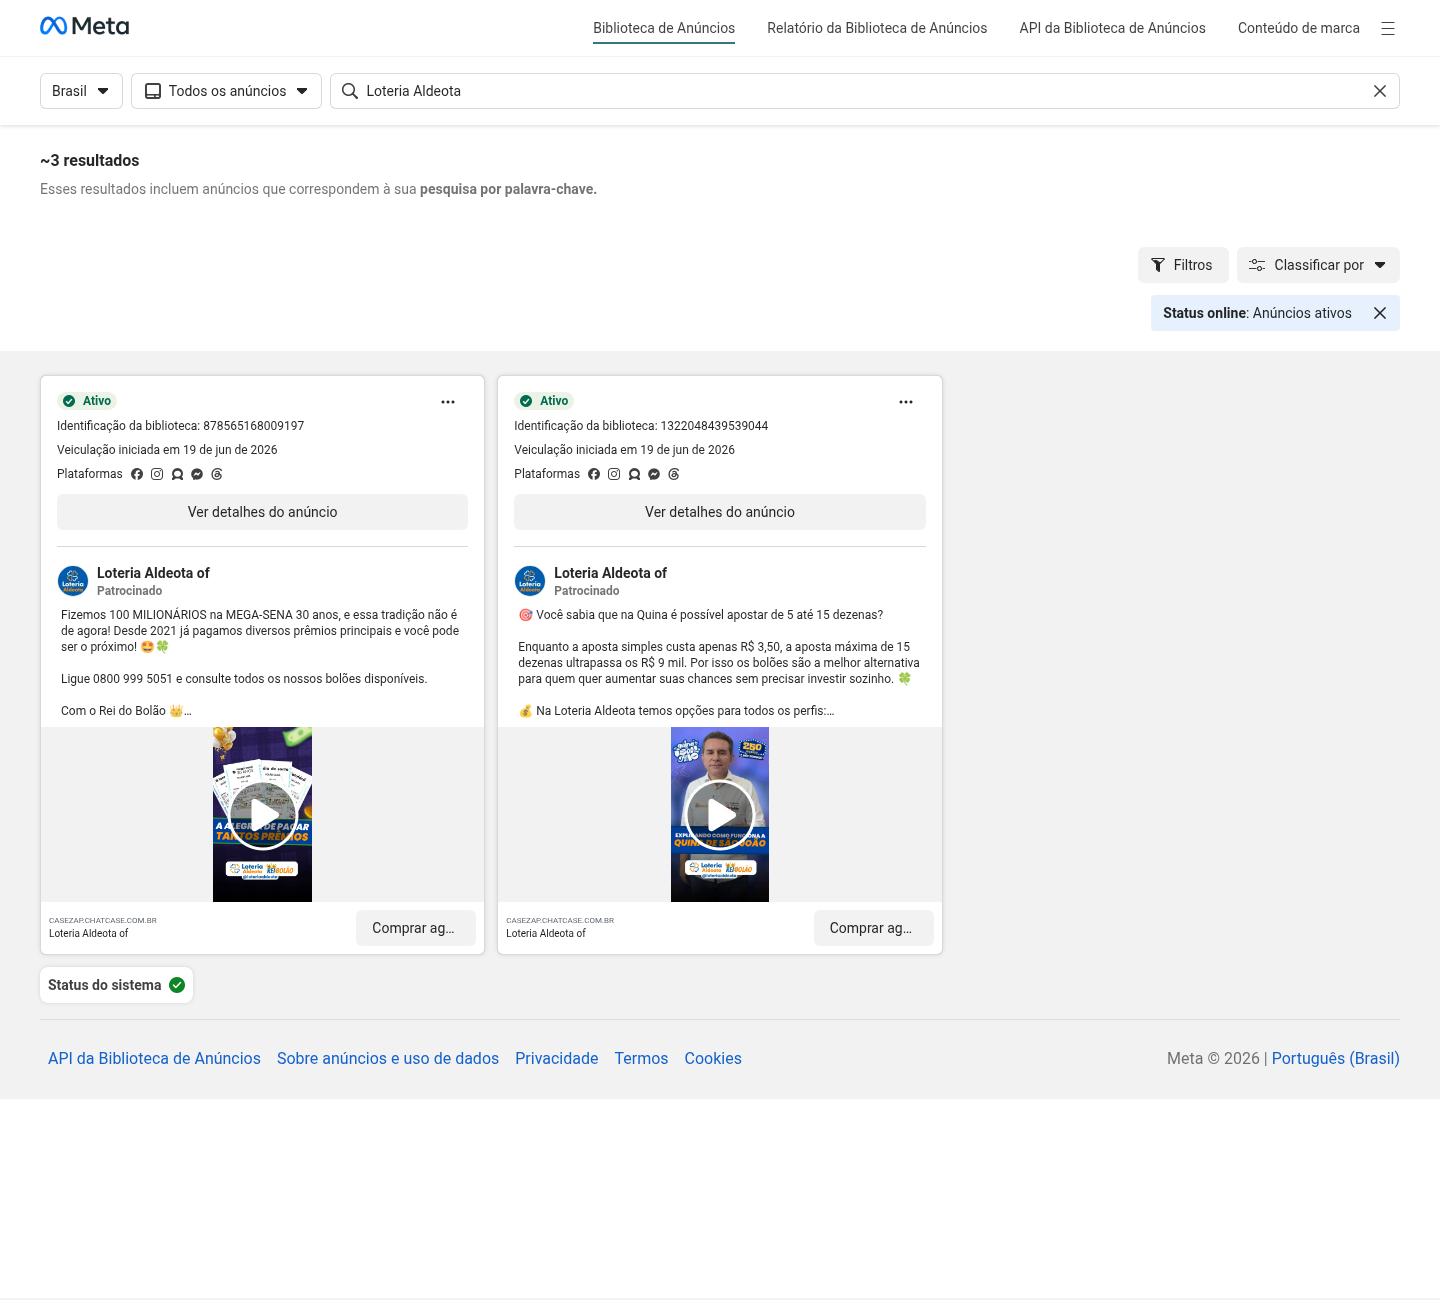Screen dimensions: 1440x1300
Task: Open the Cookies footer link
Action: click(713, 1058)
